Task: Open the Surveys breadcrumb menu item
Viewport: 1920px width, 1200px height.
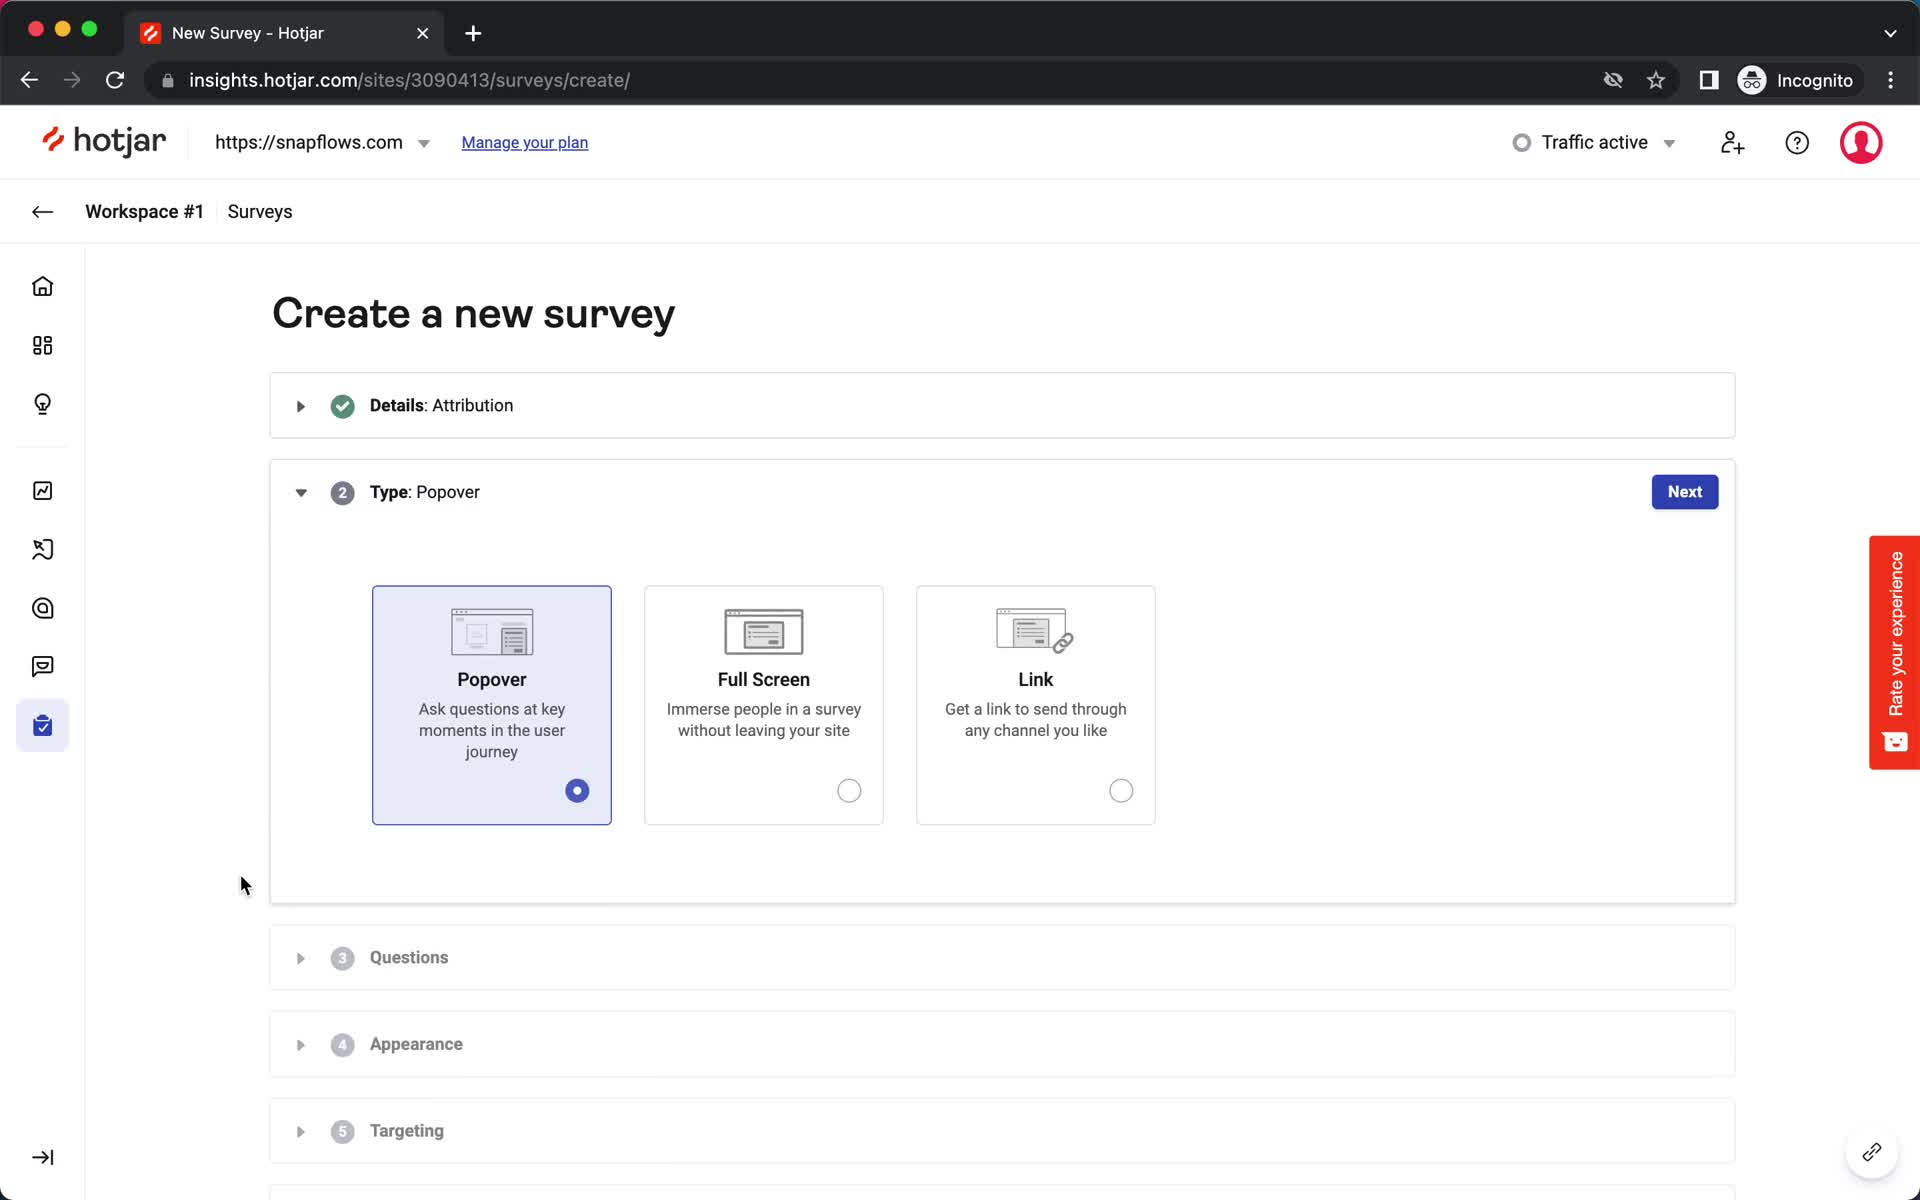Action: coord(260,210)
